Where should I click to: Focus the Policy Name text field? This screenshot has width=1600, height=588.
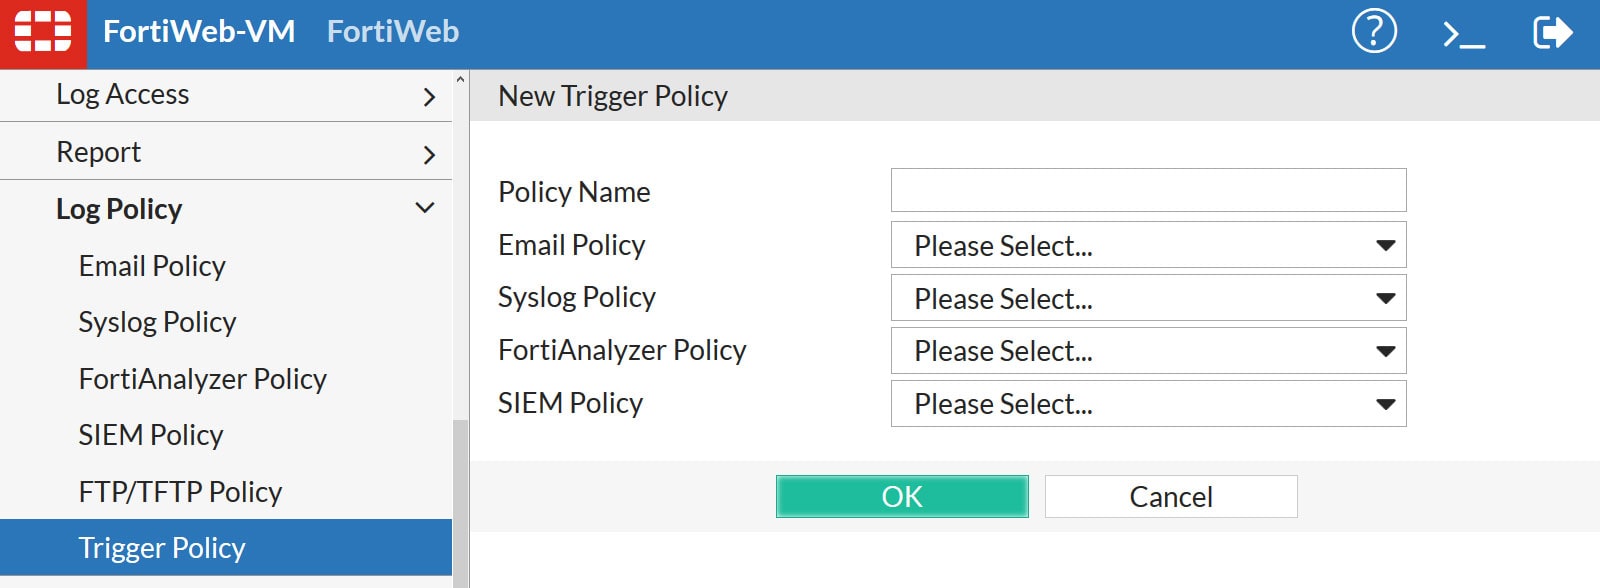pos(1148,190)
